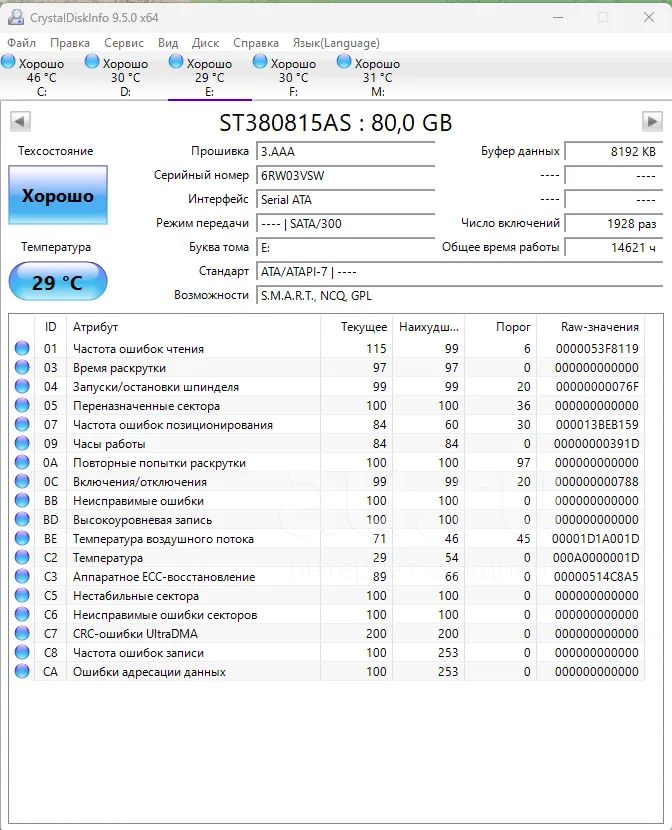Viewport: 672px width, 830px height.
Task: Click the total working time value 14621 ч
Action: click(x=614, y=247)
